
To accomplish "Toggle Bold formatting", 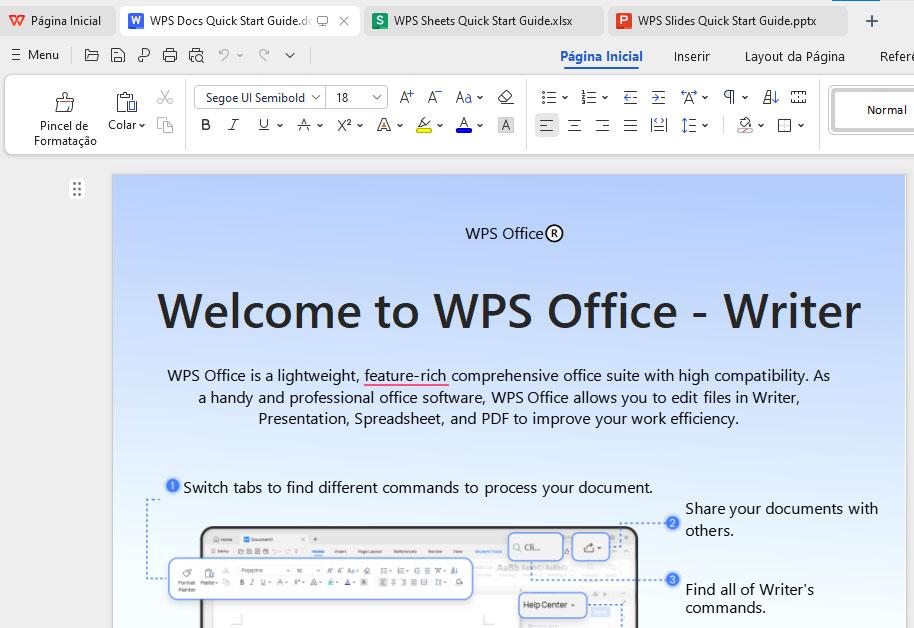I will (x=205, y=125).
